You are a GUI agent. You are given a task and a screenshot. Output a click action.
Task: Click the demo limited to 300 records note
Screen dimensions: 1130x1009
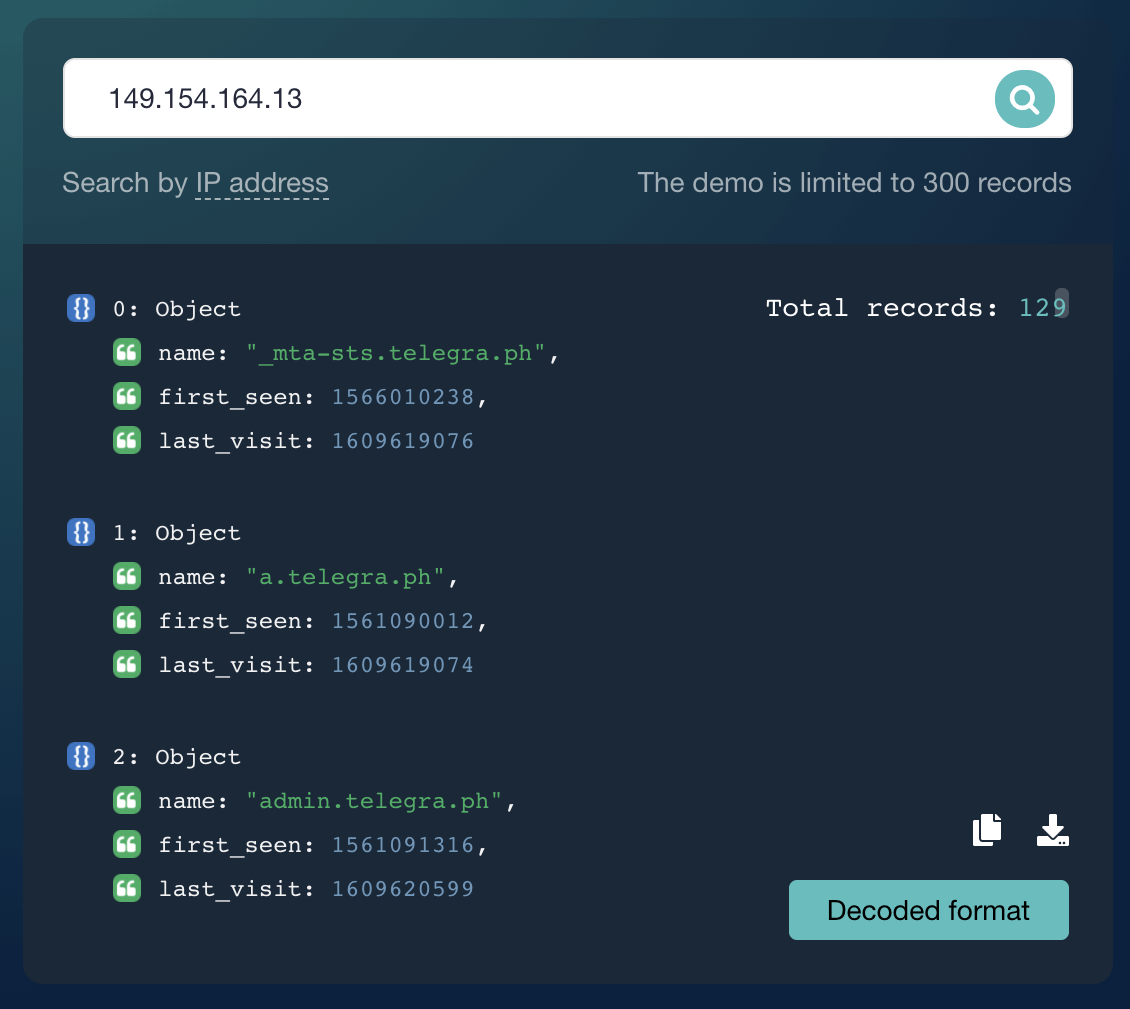pyautogui.click(x=854, y=182)
